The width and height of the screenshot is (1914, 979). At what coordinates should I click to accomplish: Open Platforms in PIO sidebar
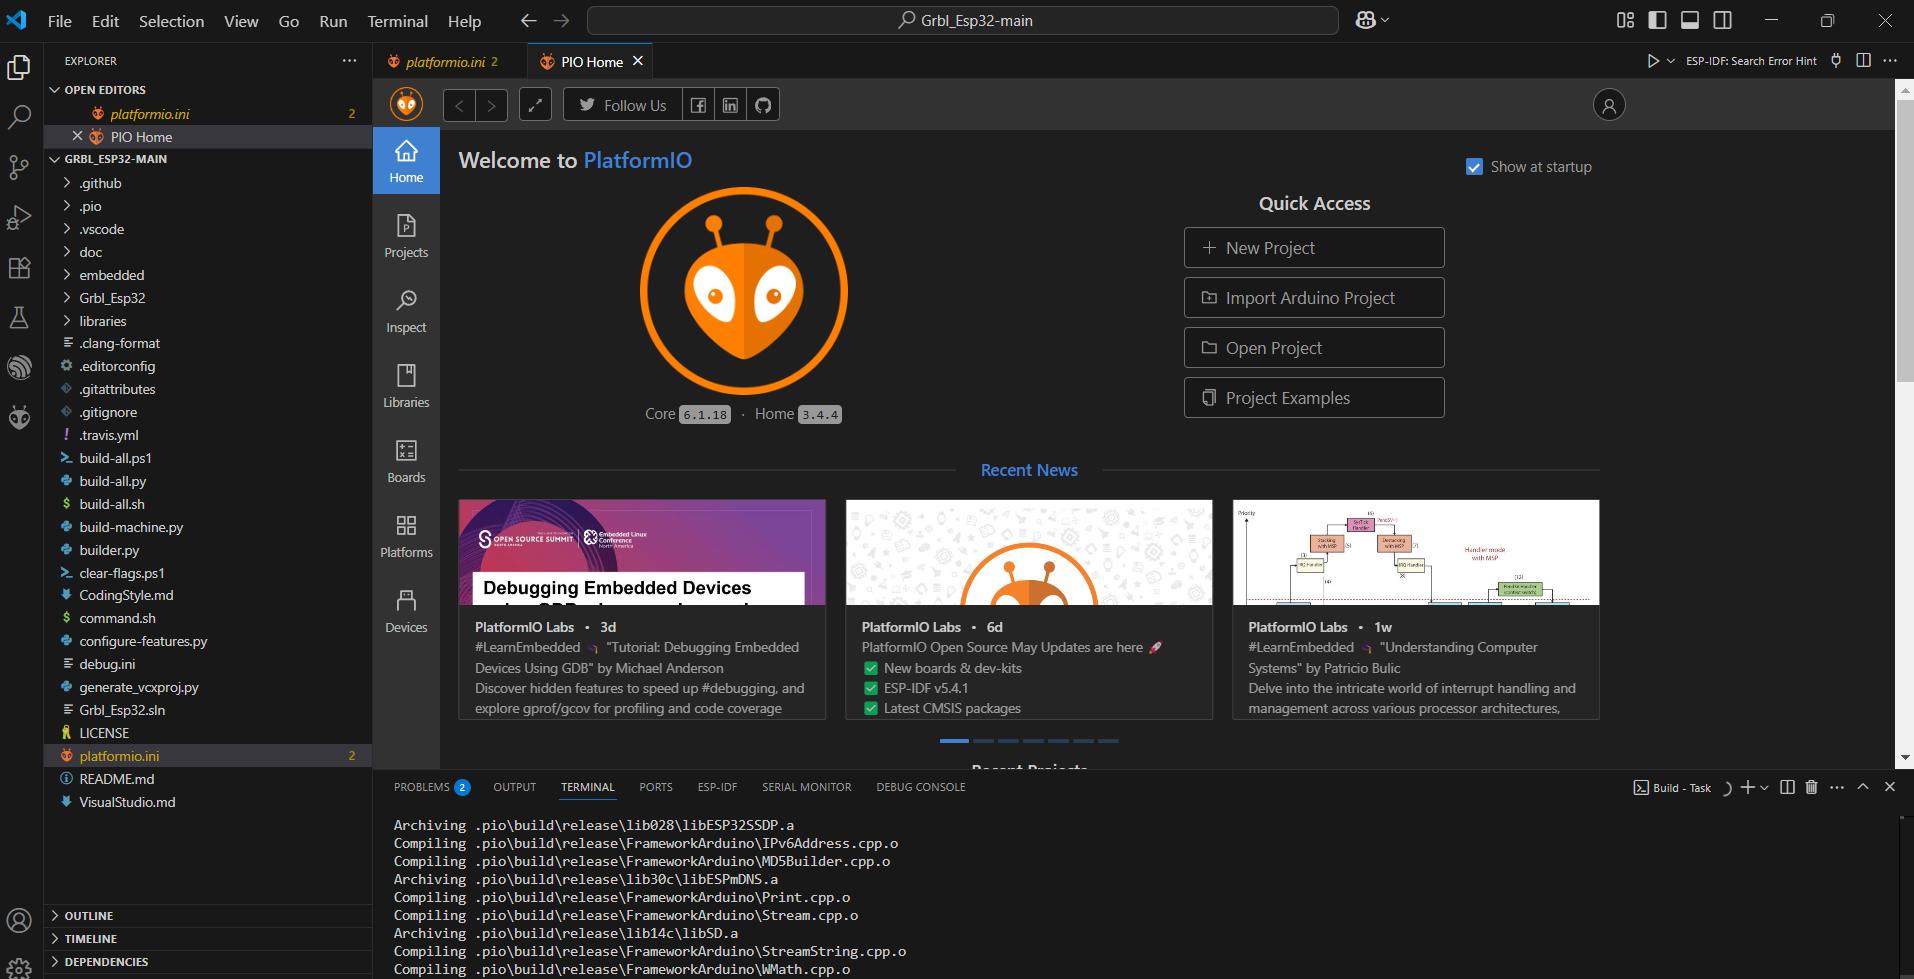click(406, 536)
